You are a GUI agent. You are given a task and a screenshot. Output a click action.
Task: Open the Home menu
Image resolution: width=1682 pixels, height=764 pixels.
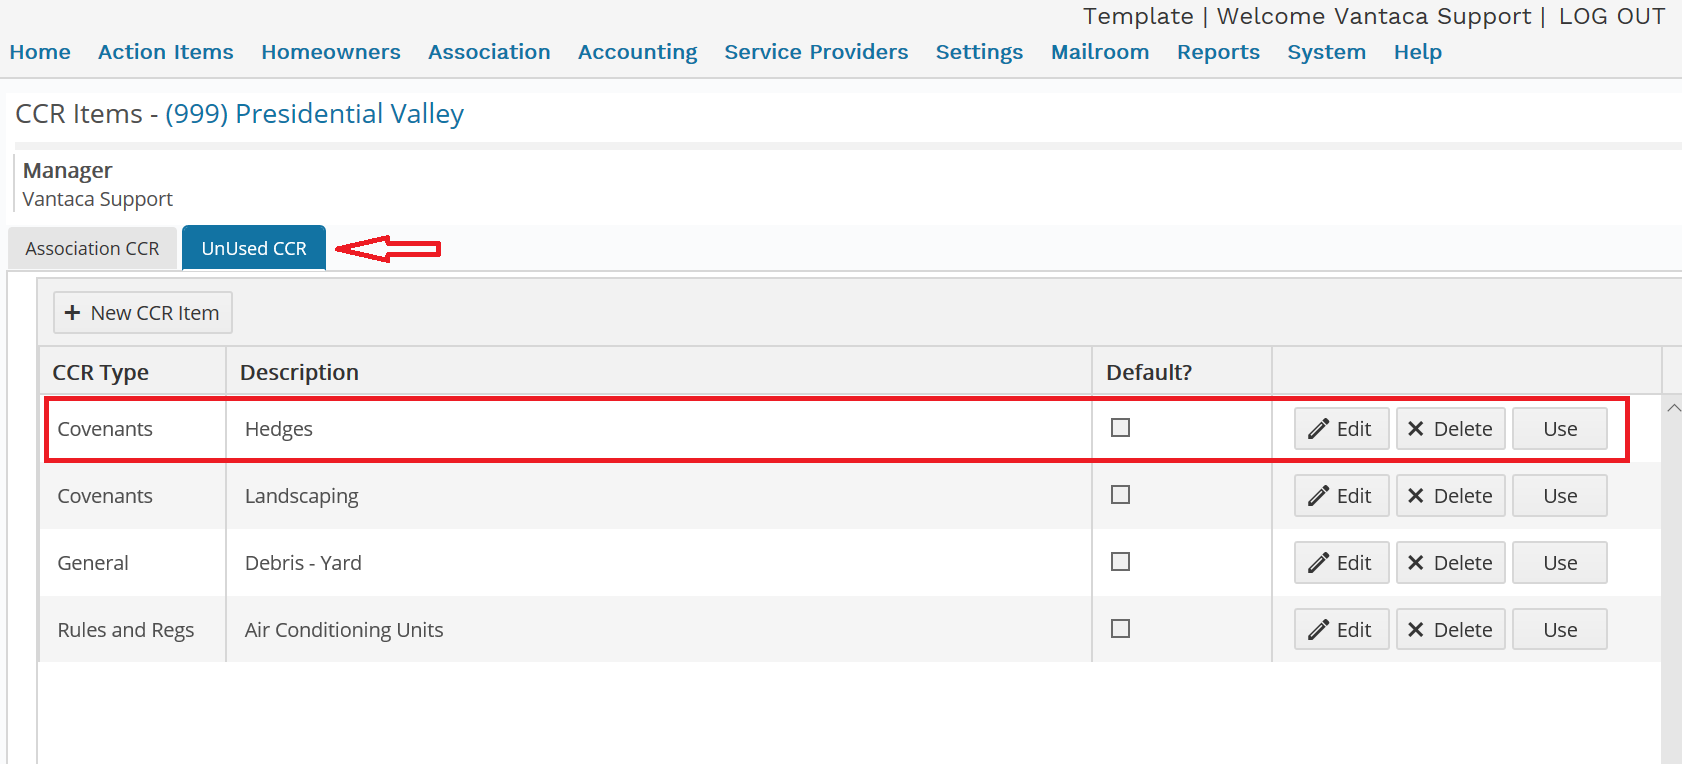pyautogui.click(x=40, y=52)
